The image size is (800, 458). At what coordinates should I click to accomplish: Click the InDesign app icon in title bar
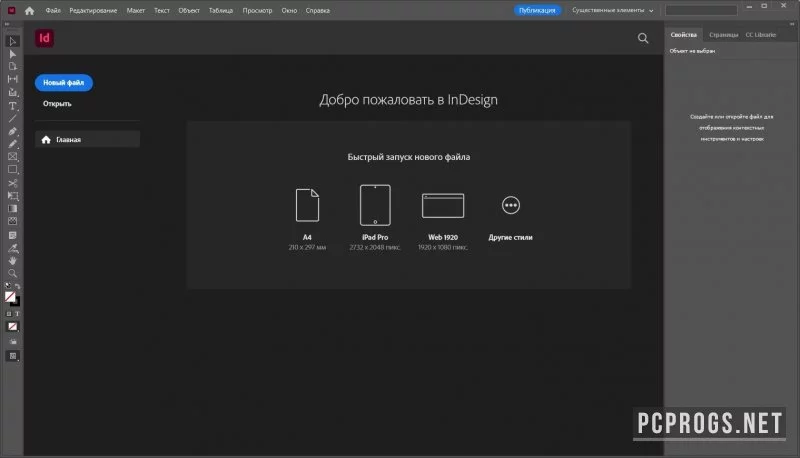(x=11, y=10)
